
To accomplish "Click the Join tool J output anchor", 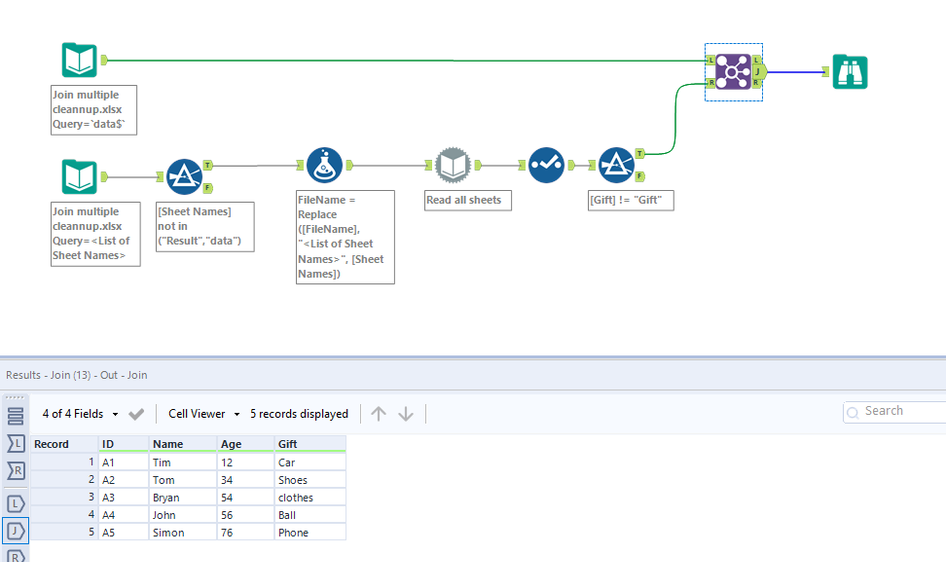I will [x=760, y=72].
